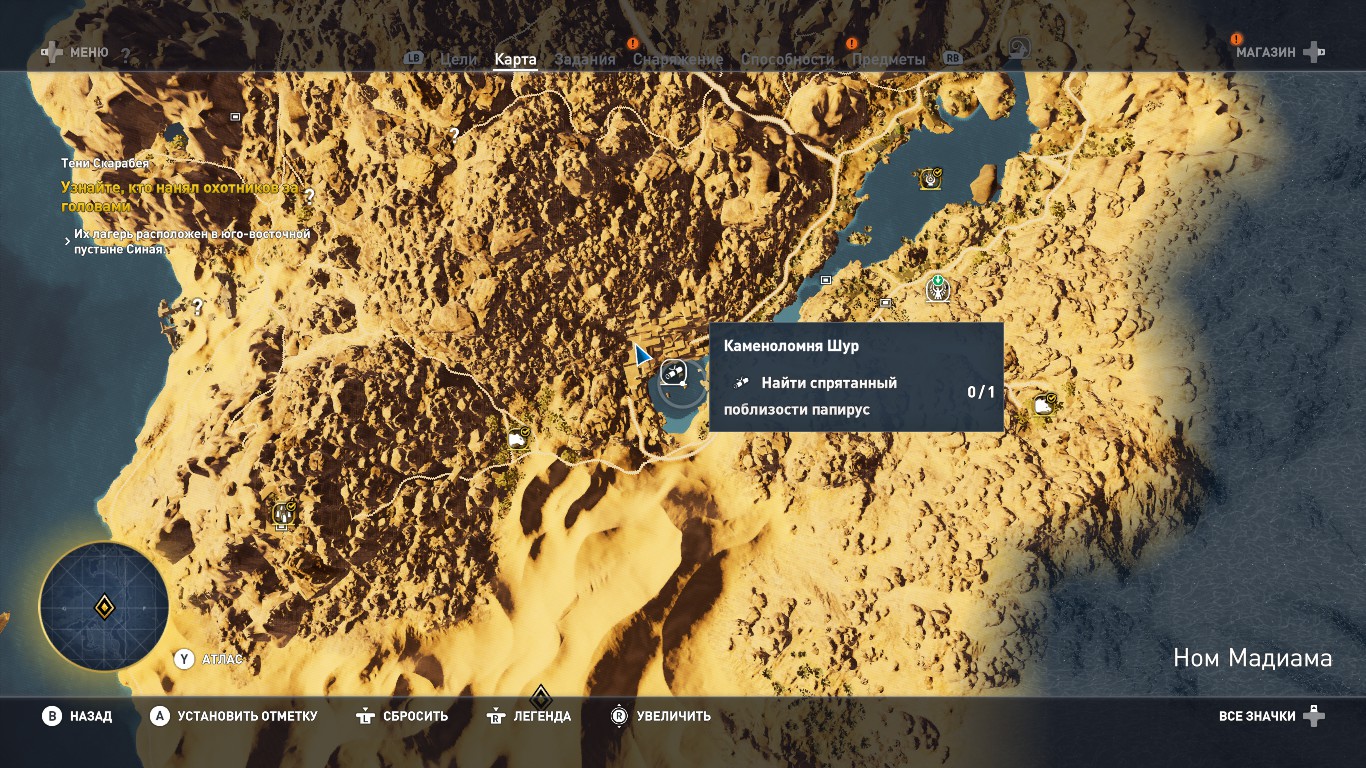Click the circular minimap atlas thumbnail
The height and width of the screenshot is (768, 1366).
[x=104, y=606]
